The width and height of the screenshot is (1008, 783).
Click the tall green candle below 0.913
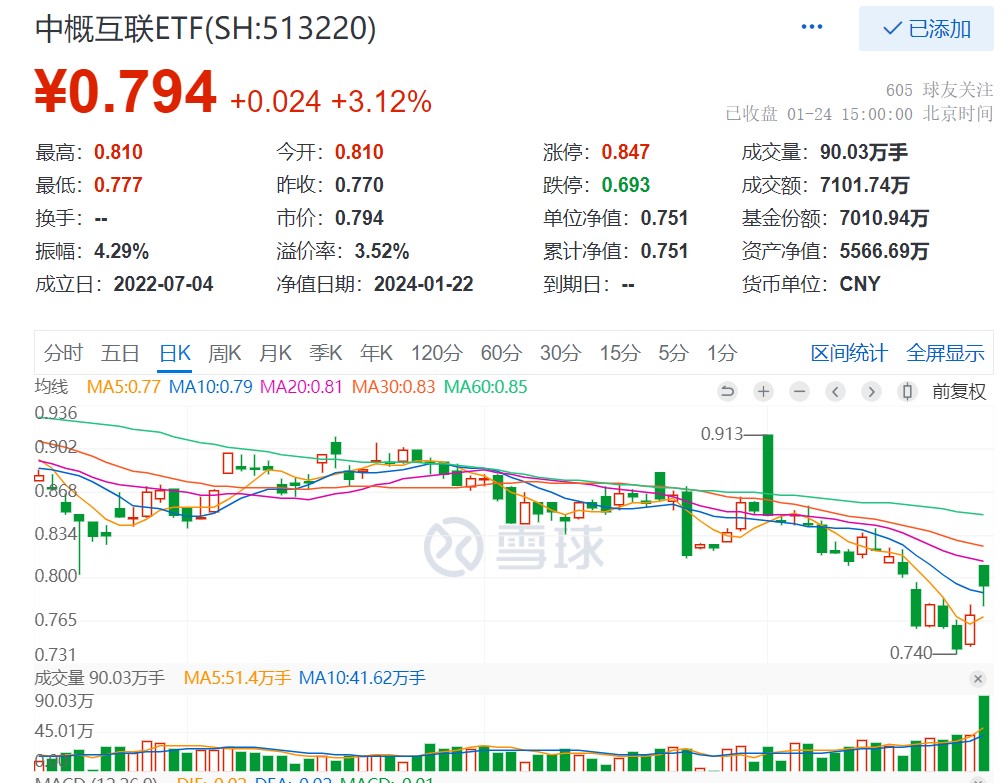pyautogui.click(x=768, y=474)
